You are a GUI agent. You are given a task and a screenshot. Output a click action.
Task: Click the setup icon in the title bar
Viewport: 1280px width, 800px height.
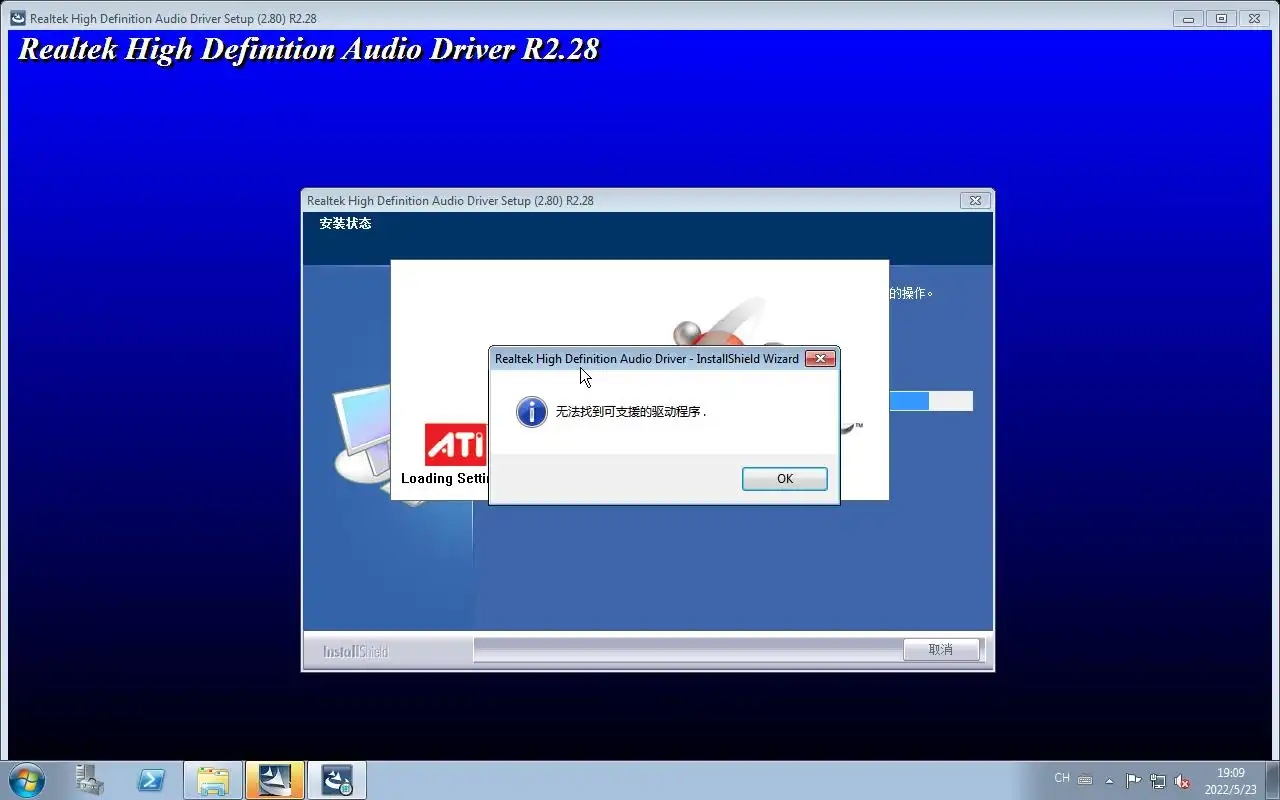click(18, 18)
